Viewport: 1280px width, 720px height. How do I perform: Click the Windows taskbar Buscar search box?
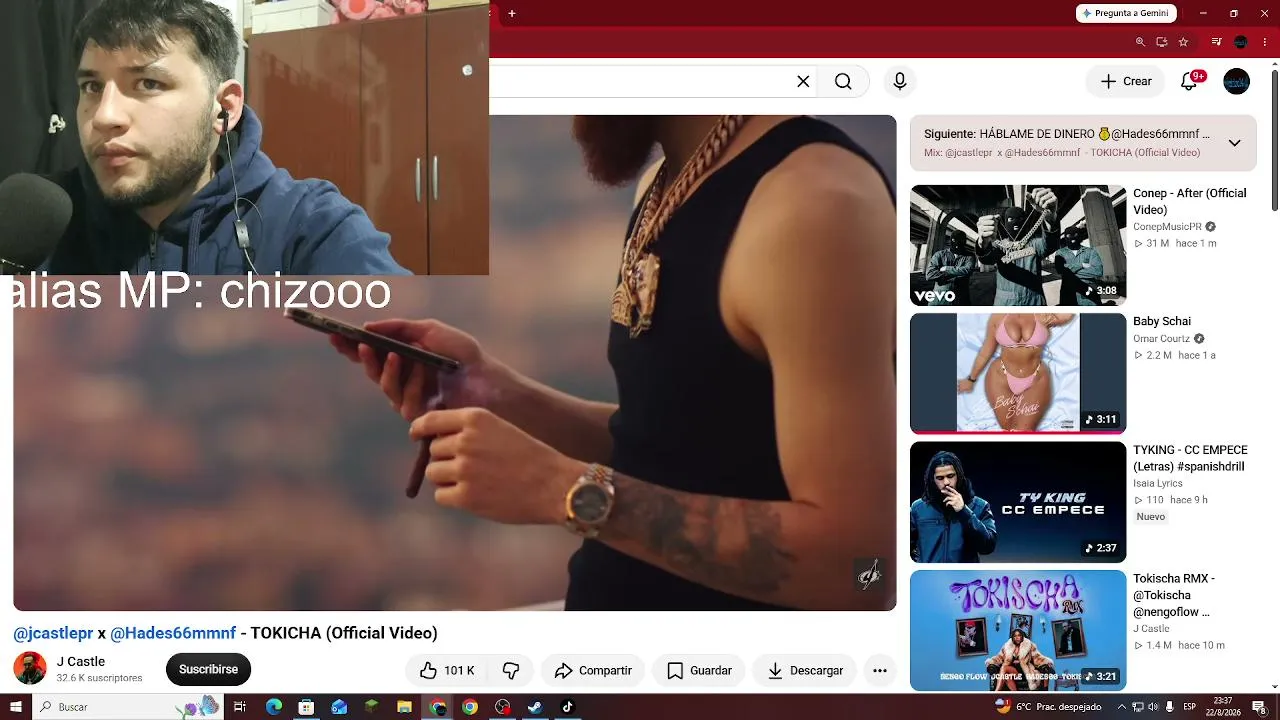point(127,707)
